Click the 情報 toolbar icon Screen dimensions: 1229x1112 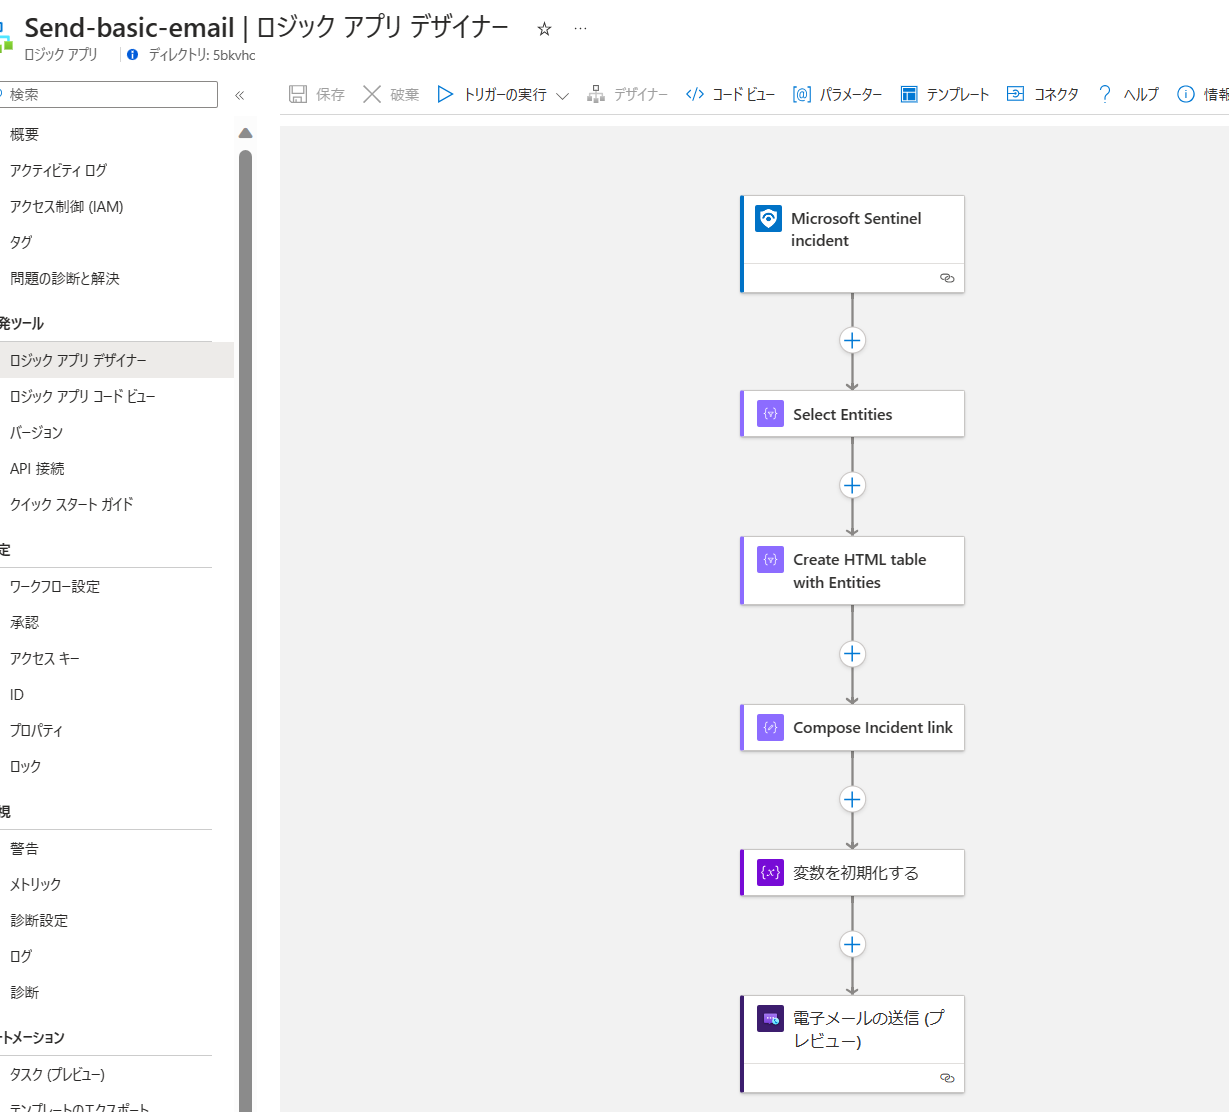coord(1186,93)
